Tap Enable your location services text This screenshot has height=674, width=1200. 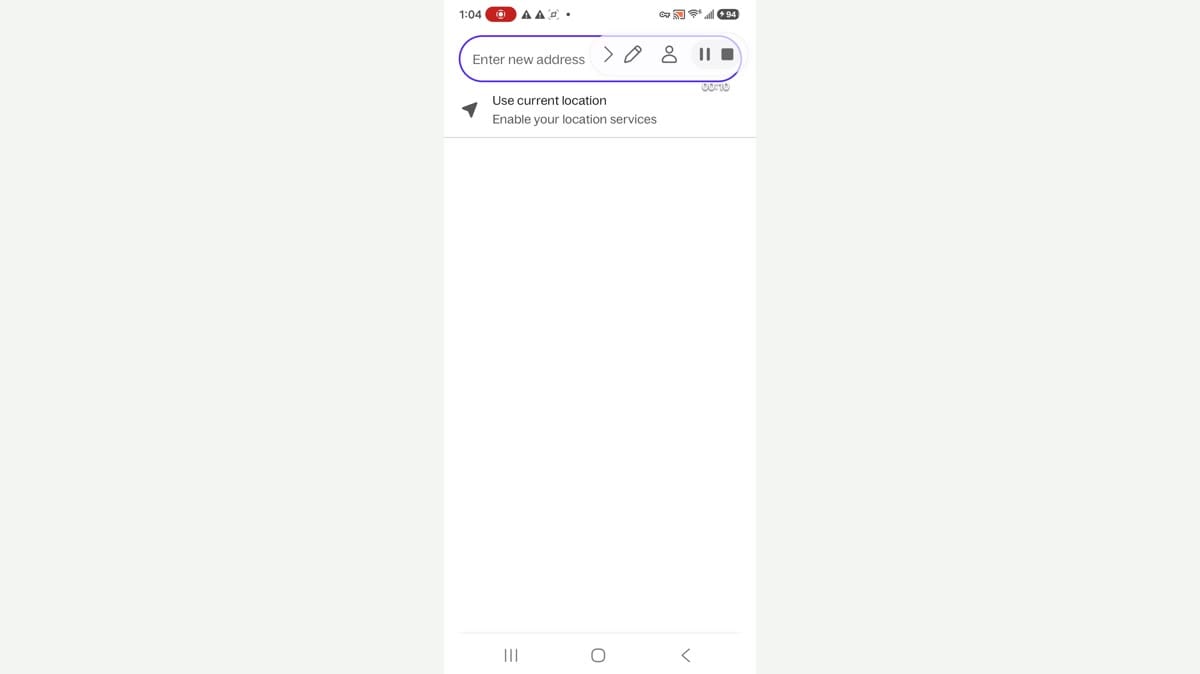574,119
